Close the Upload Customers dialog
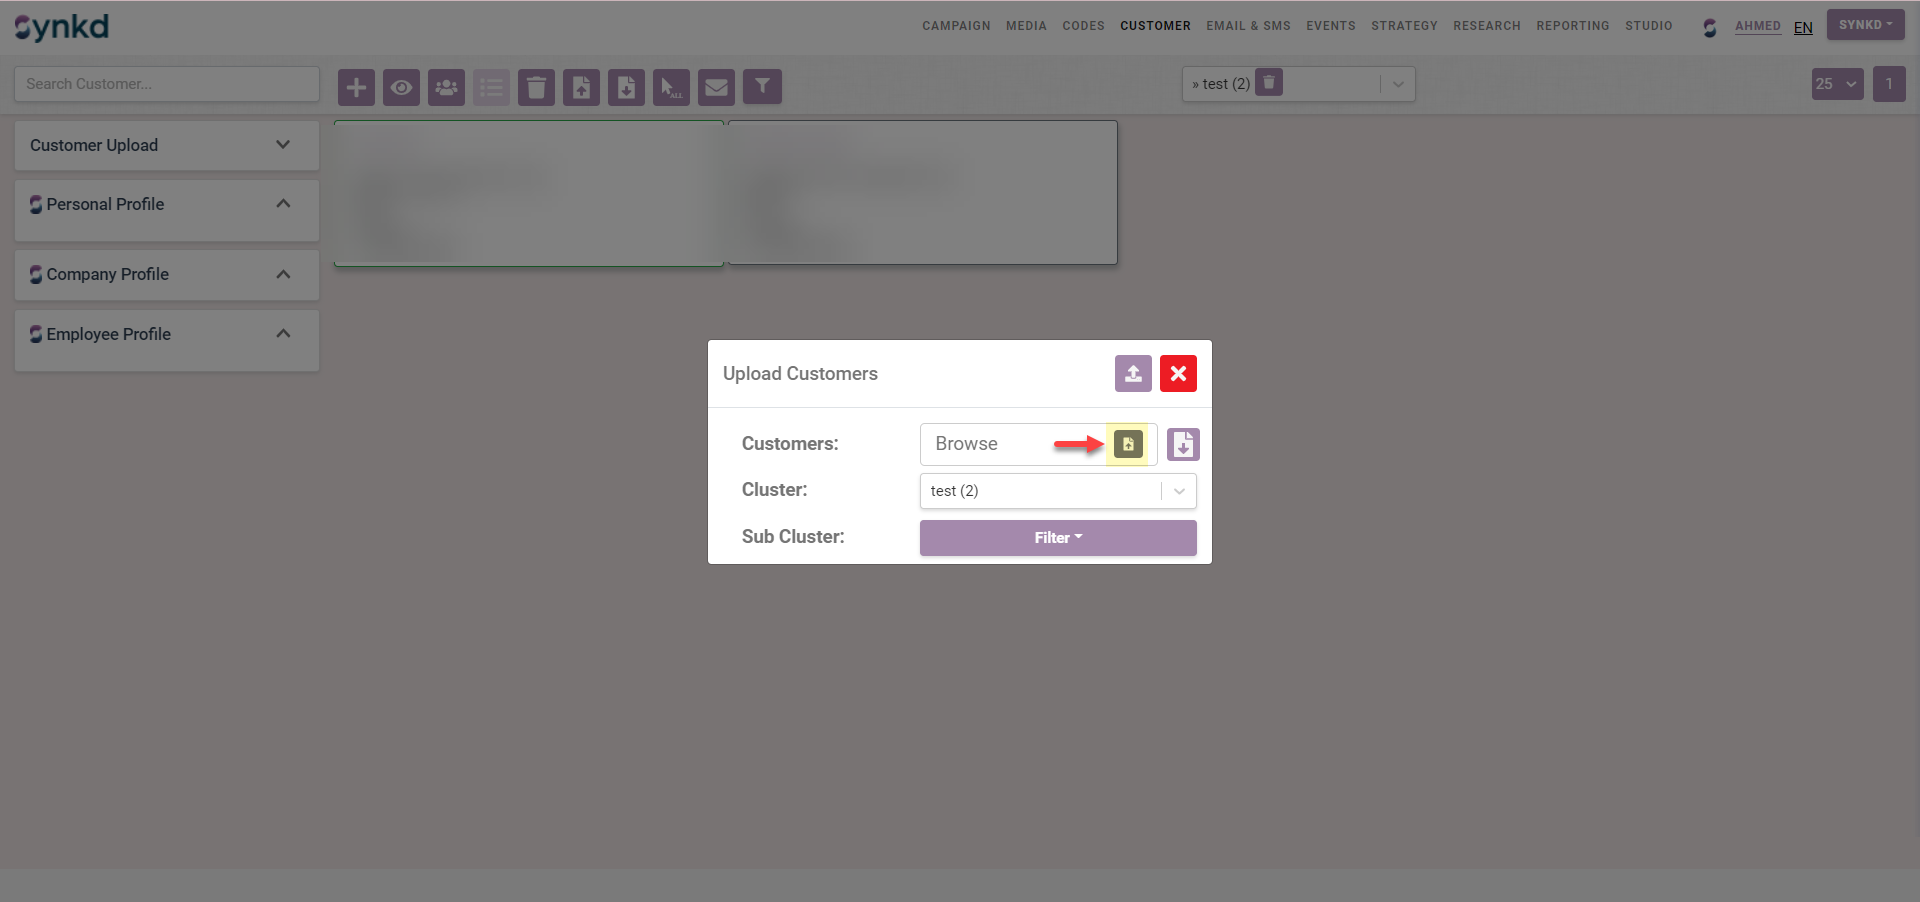Screen dimensions: 1920x902 tap(1178, 374)
